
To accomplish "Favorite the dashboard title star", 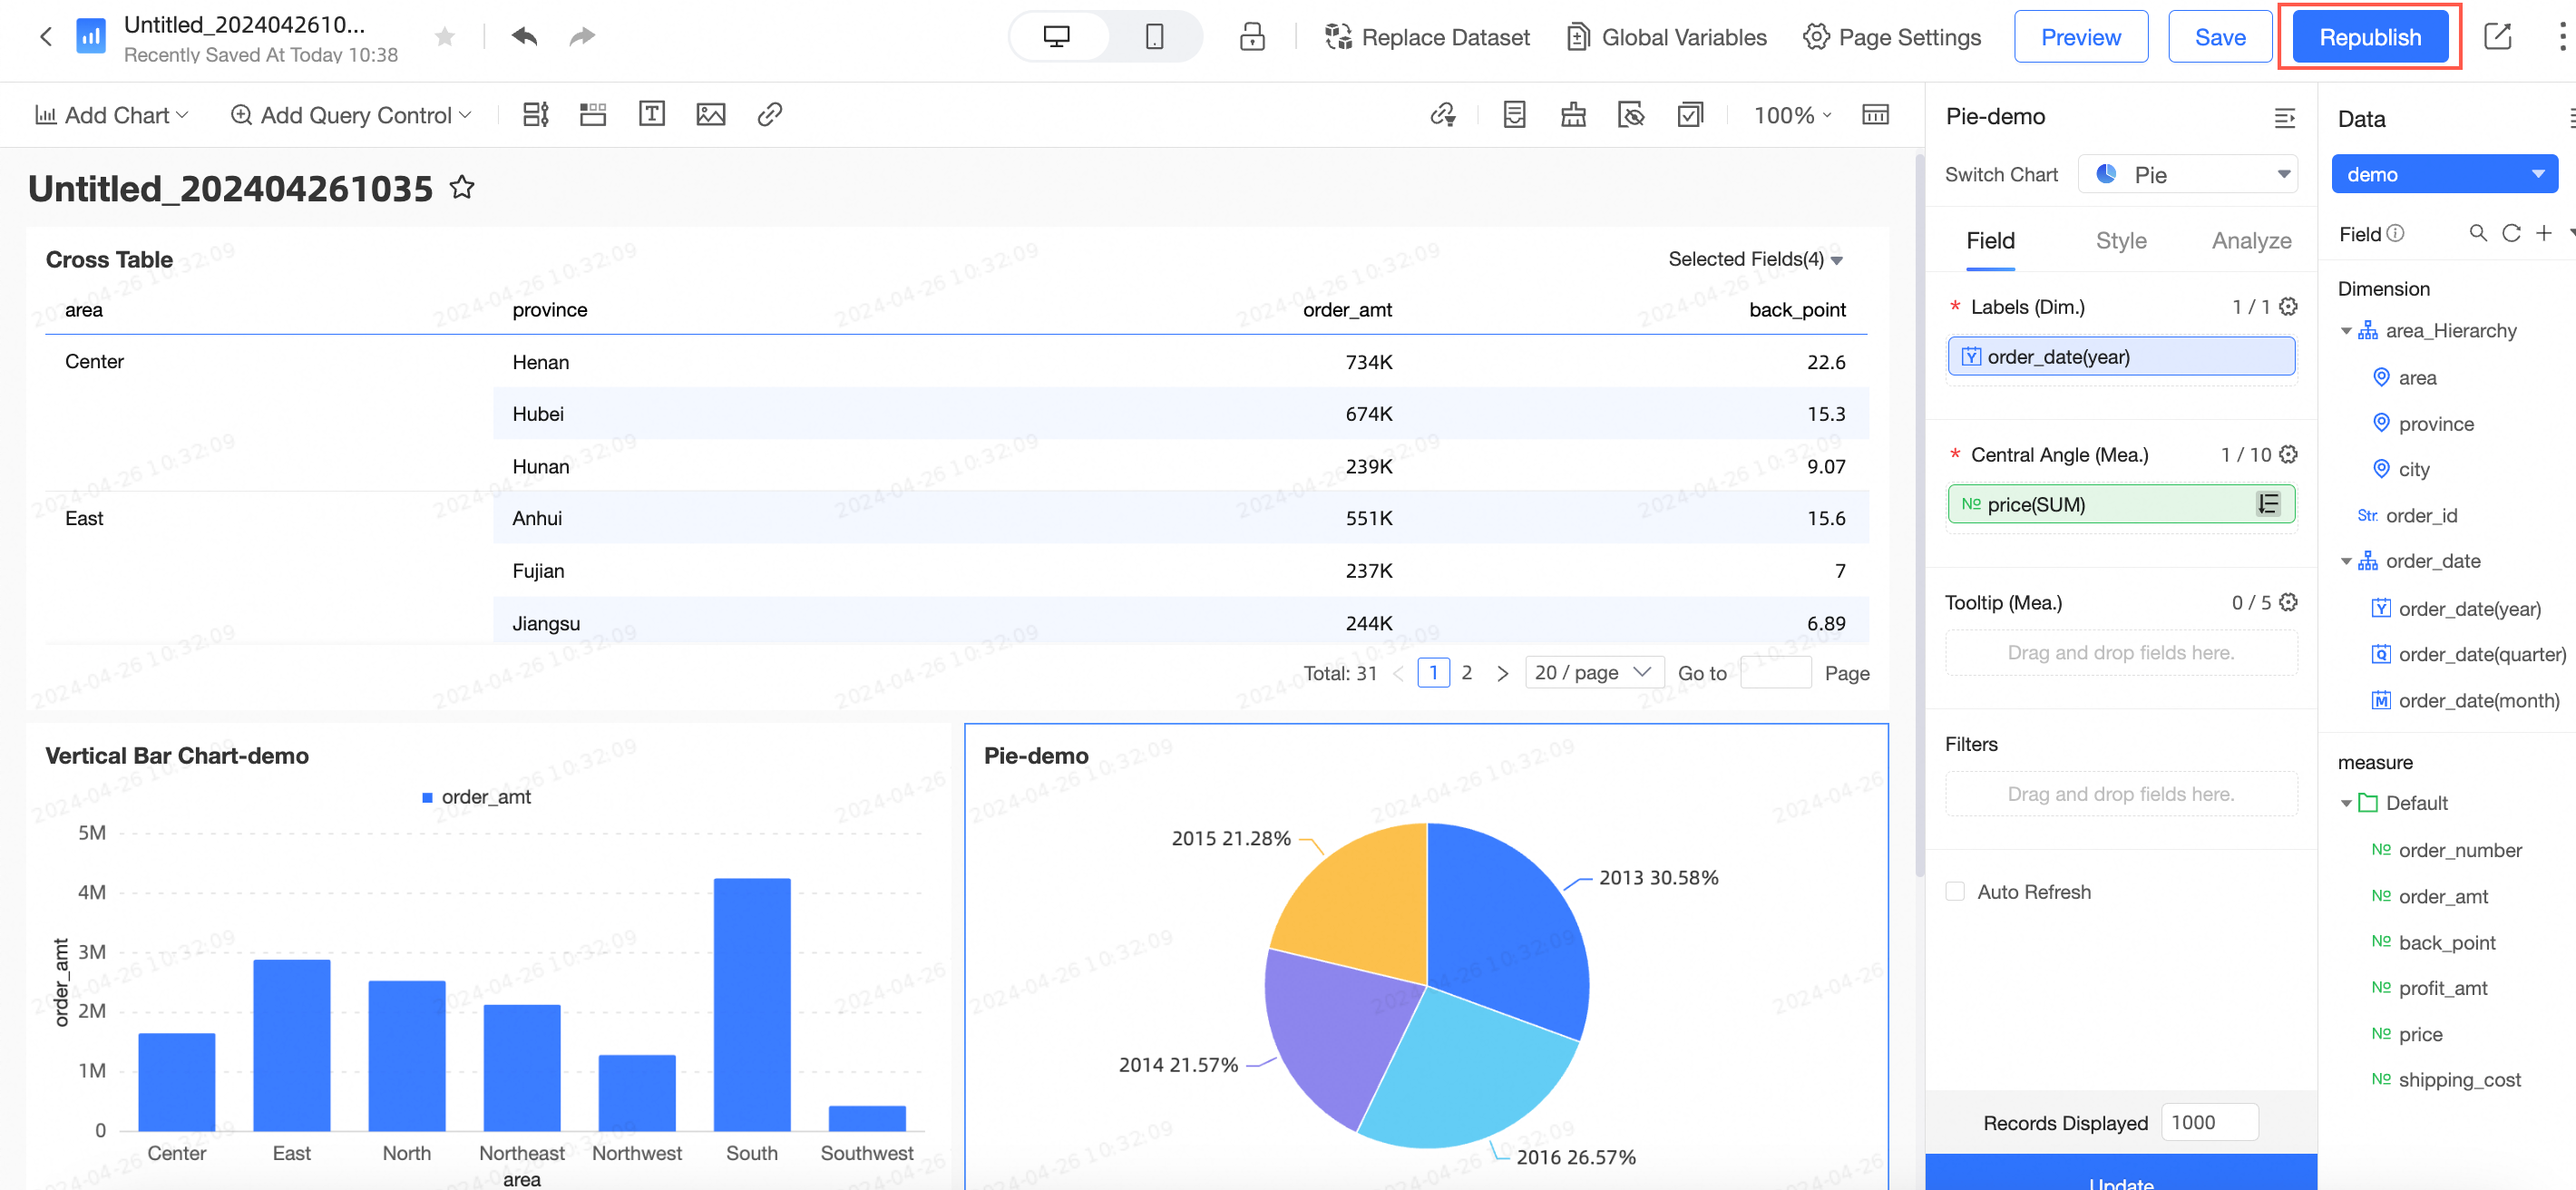I will (461, 187).
